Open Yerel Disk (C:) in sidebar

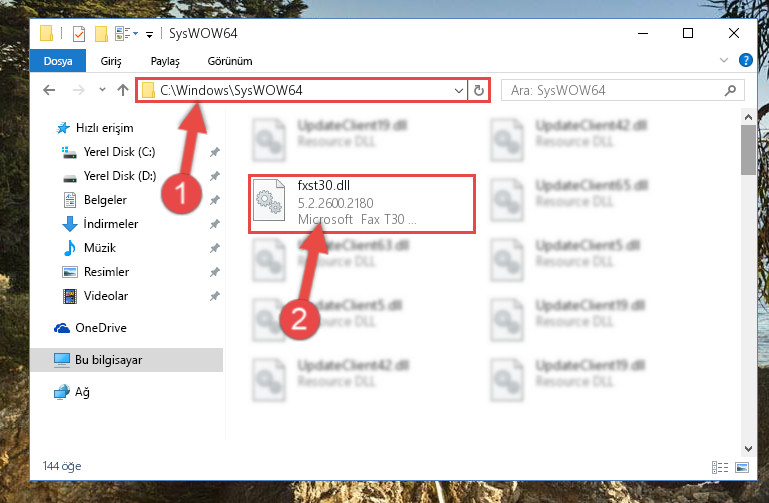[119, 152]
